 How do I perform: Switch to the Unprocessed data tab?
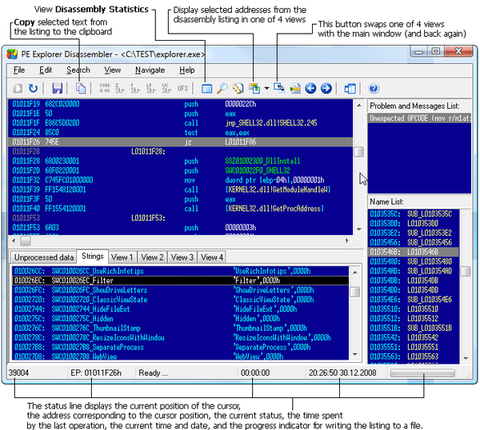[x=44, y=257]
